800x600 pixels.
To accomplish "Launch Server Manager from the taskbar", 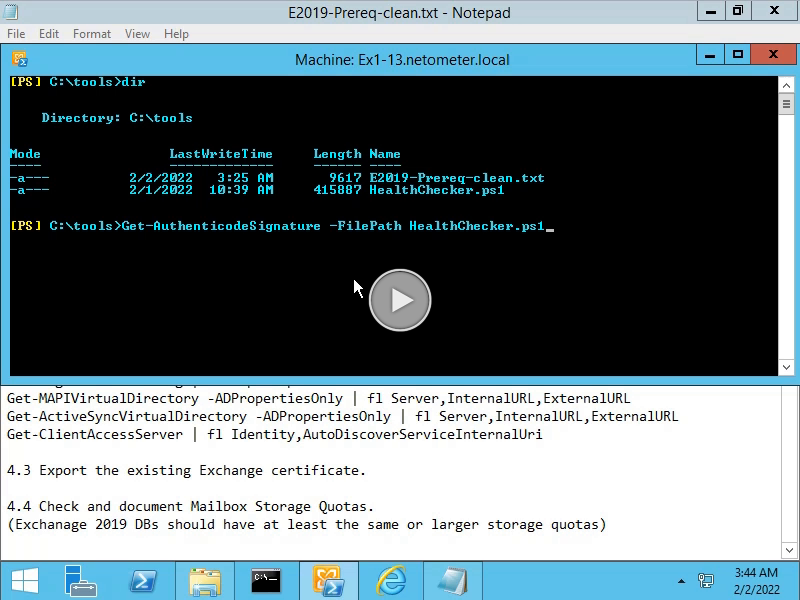I will click(79, 580).
